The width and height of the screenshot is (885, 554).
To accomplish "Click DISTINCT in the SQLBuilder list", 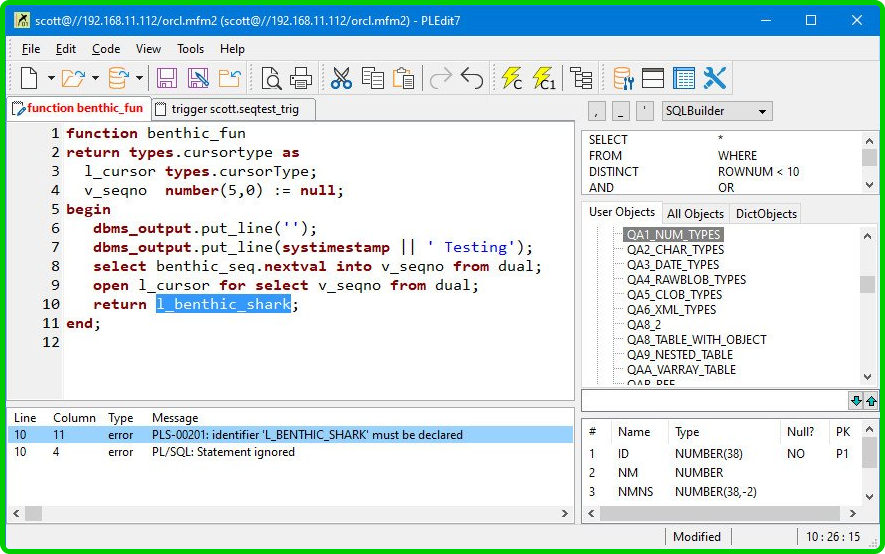I will [x=614, y=172].
